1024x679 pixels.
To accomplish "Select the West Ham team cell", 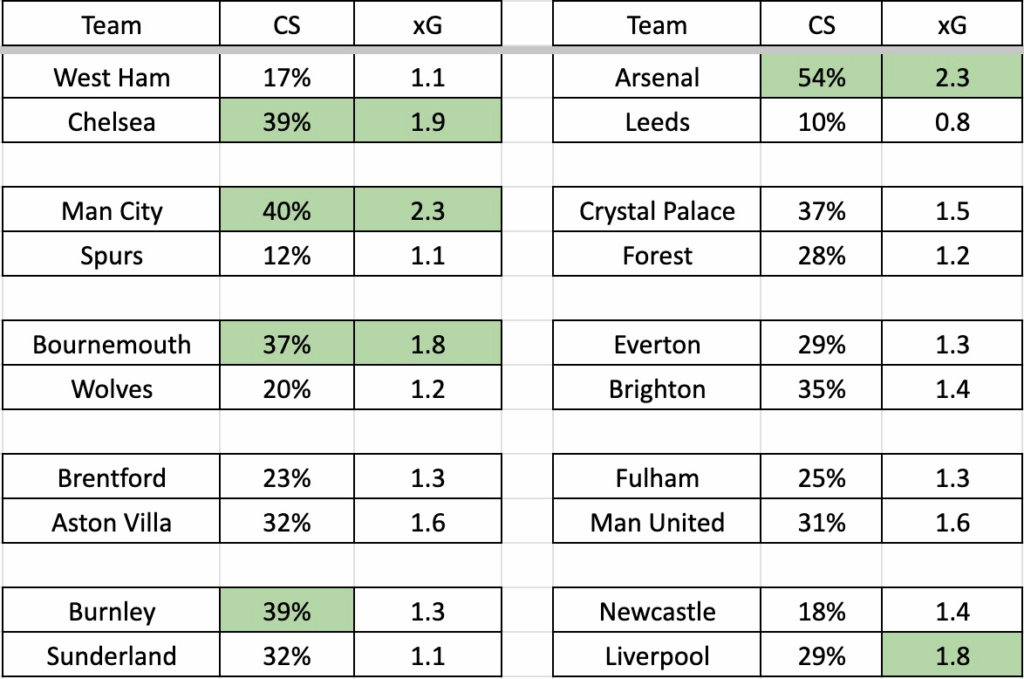I will pyautogui.click(x=111, y=77).
